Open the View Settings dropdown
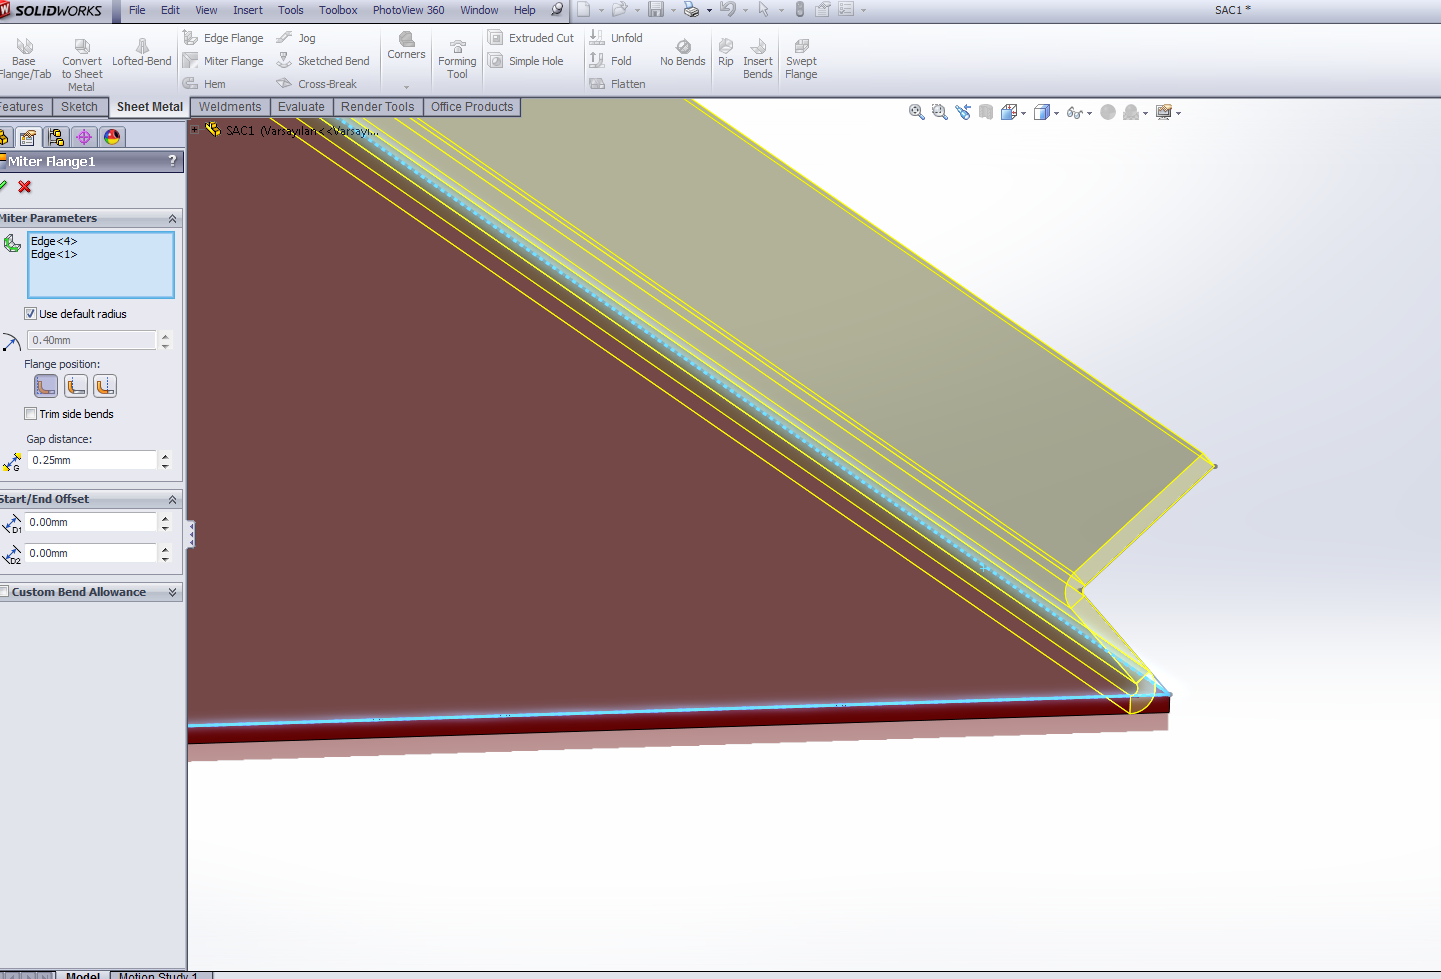Viewport: 1441px width, 979px height. [x=1179, y=114]
